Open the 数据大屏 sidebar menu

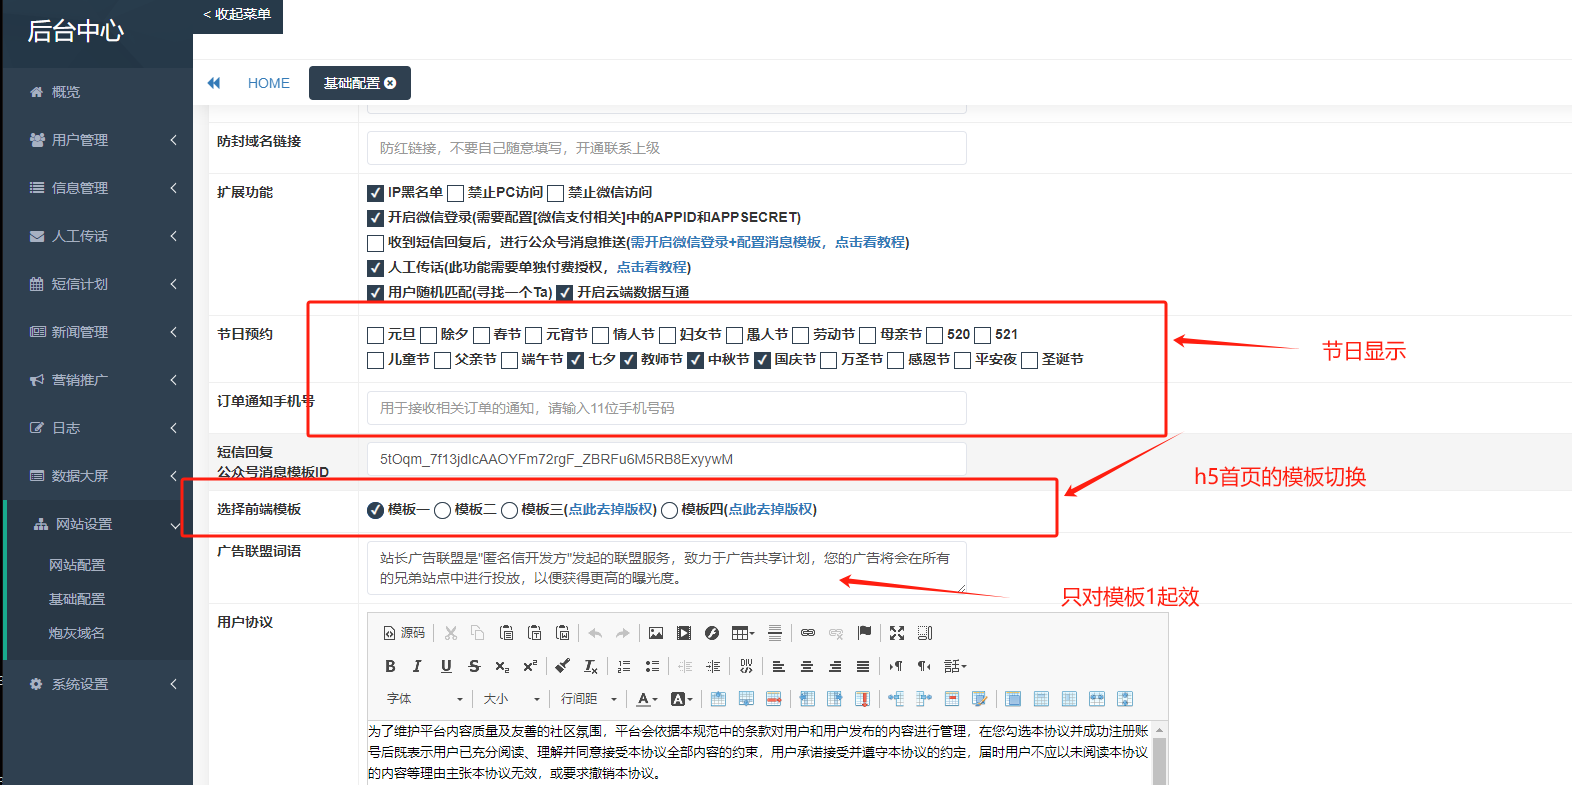point(98,476)
